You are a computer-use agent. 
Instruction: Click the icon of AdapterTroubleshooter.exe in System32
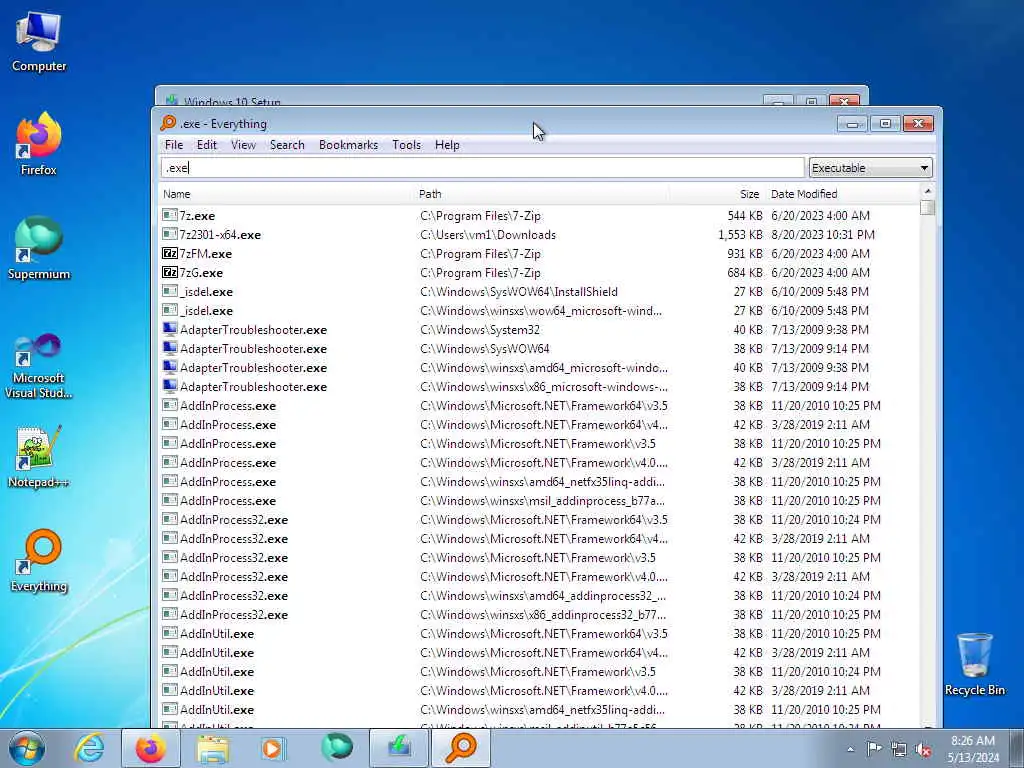point(170,329)
